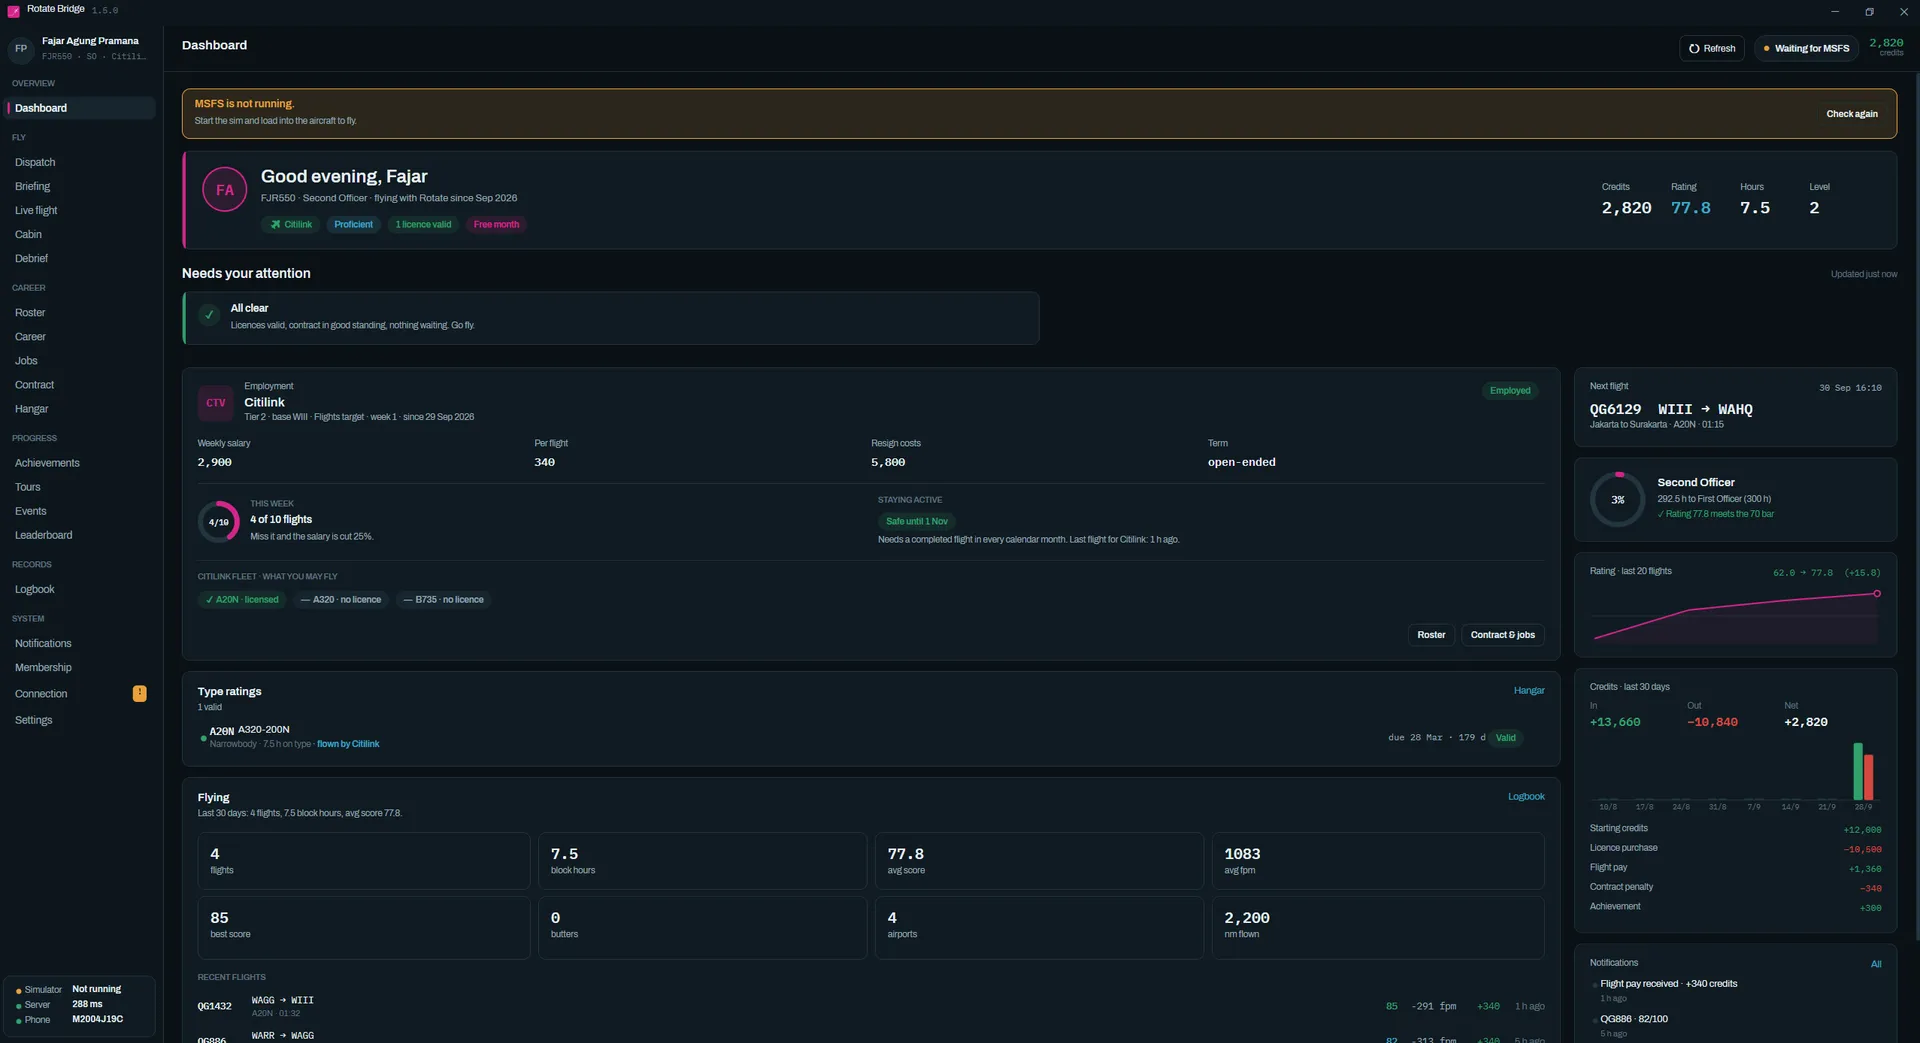Image resolution: width=1920 pixels, height=1043 pixels.
Task: Click the All clear checkmark icon
Action: click(x=209, y=315)
